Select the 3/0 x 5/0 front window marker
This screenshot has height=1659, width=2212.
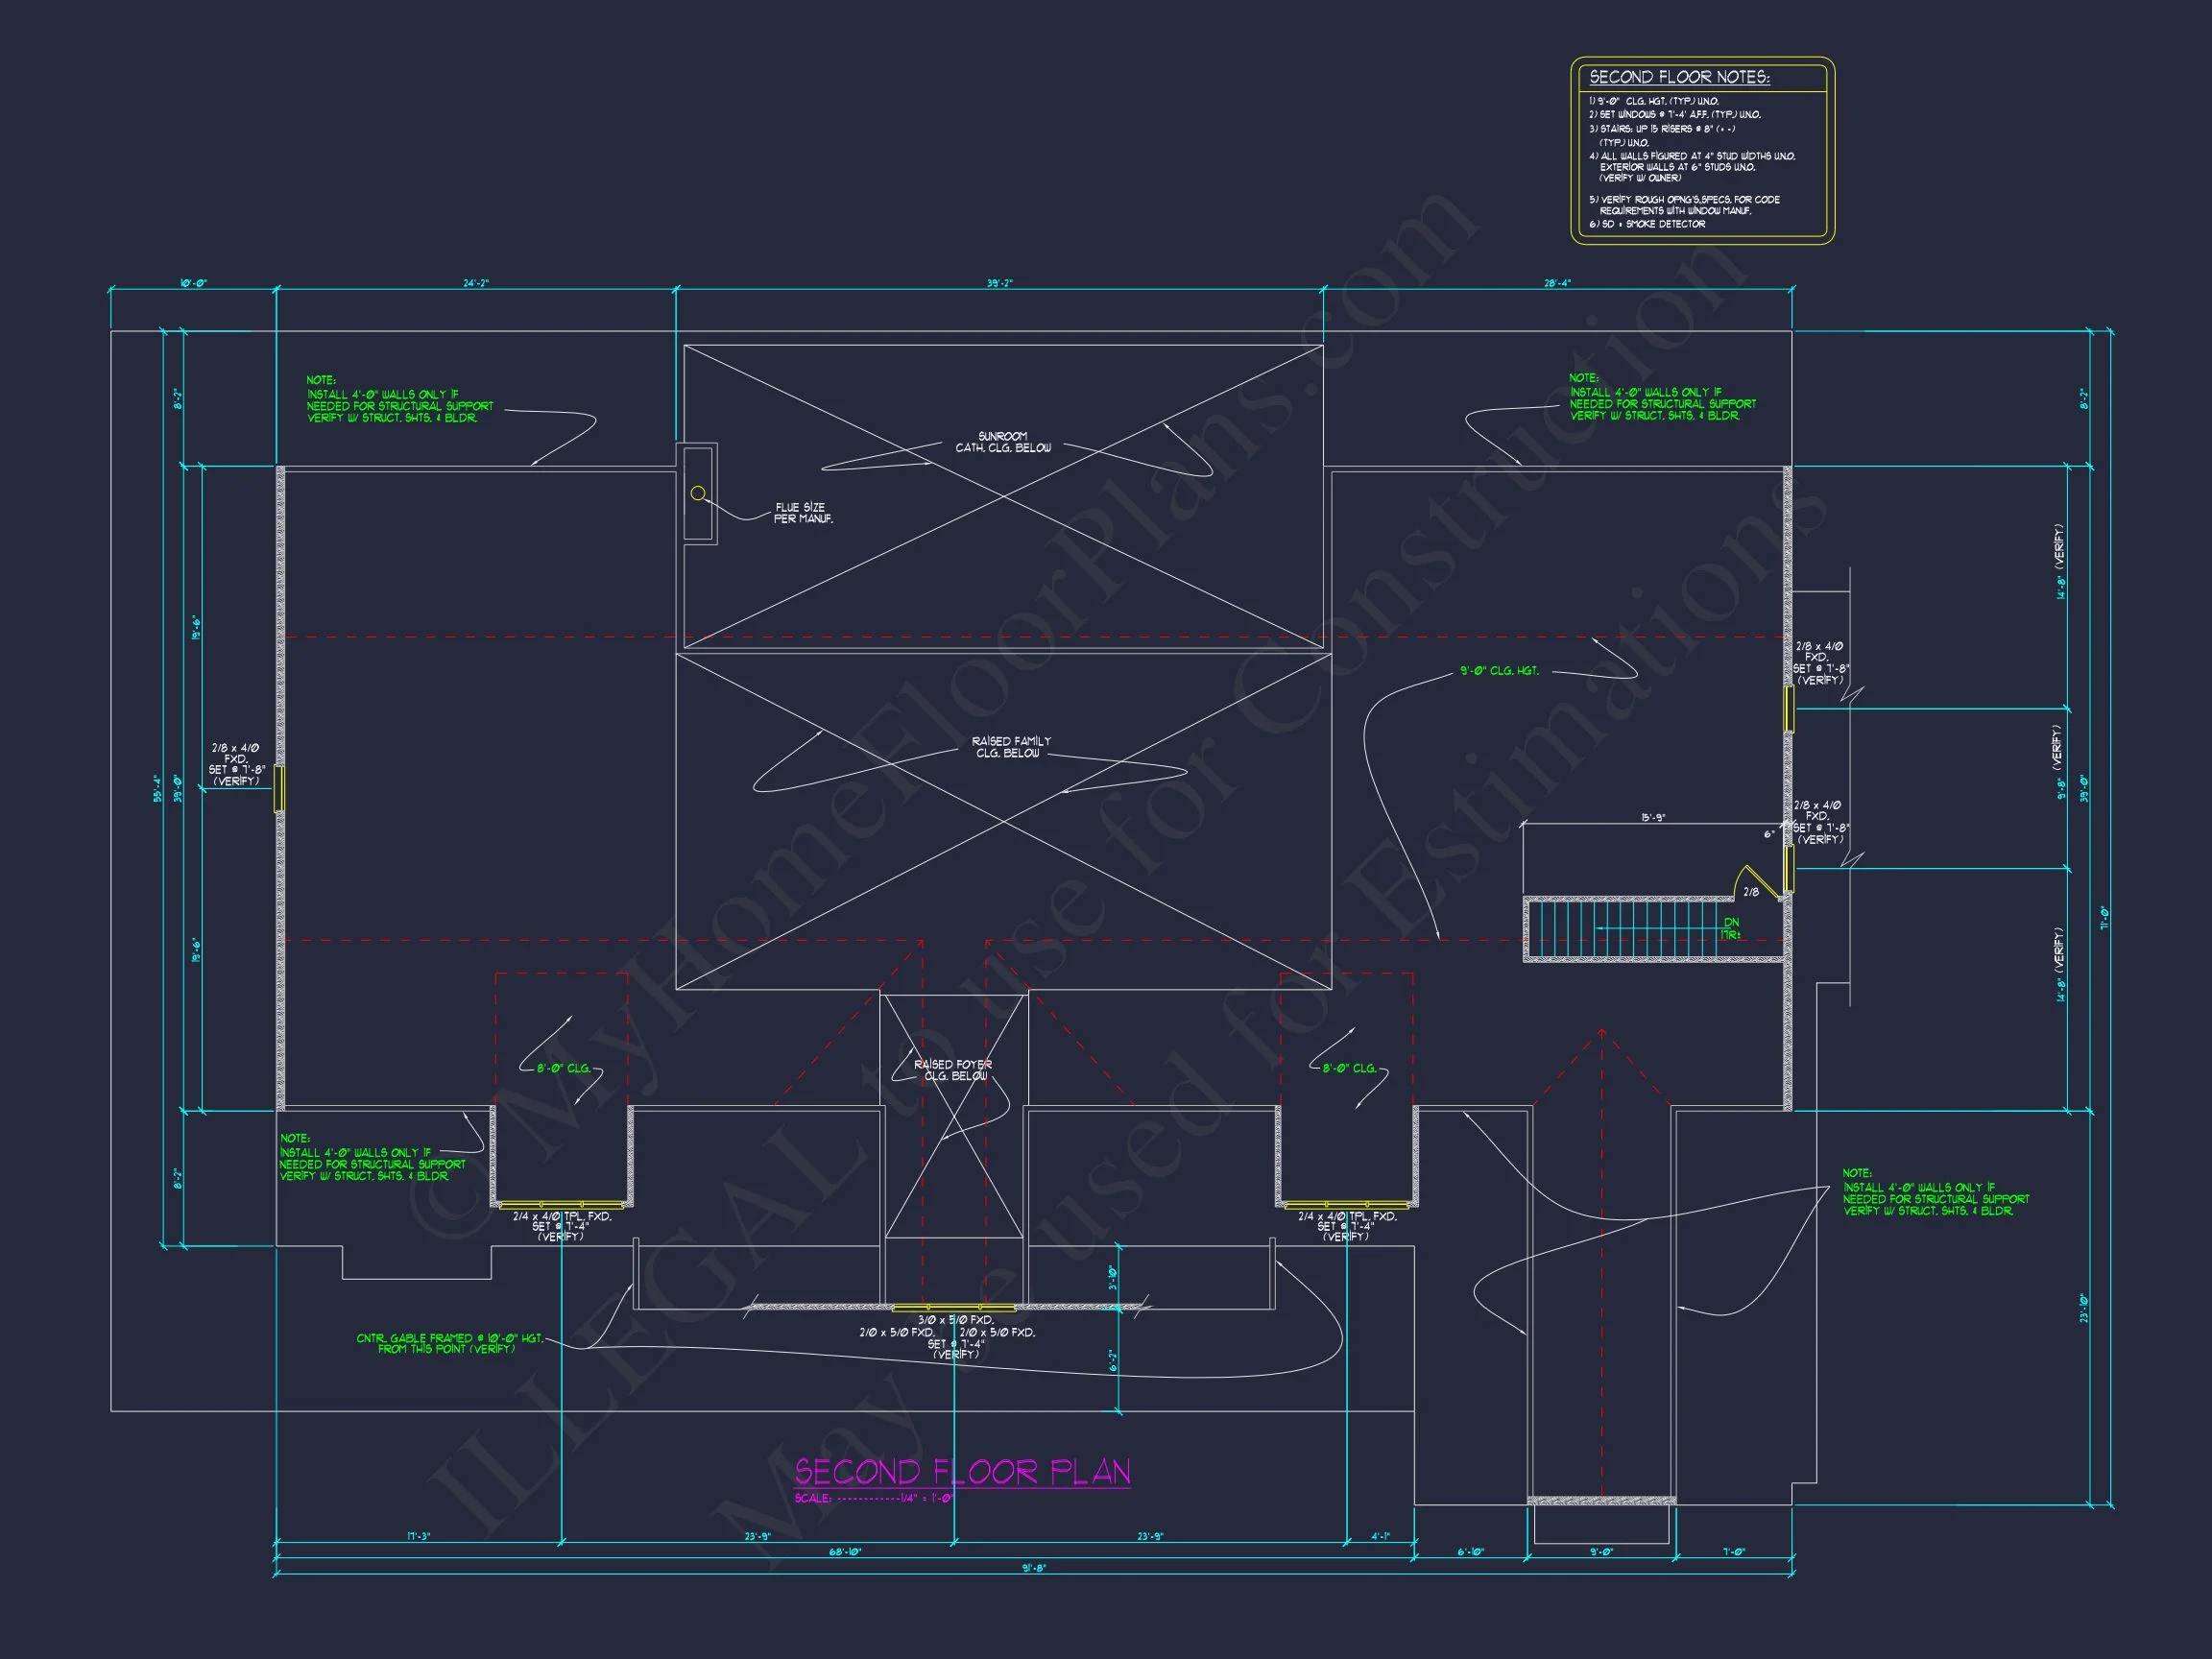click(953, 1307)
